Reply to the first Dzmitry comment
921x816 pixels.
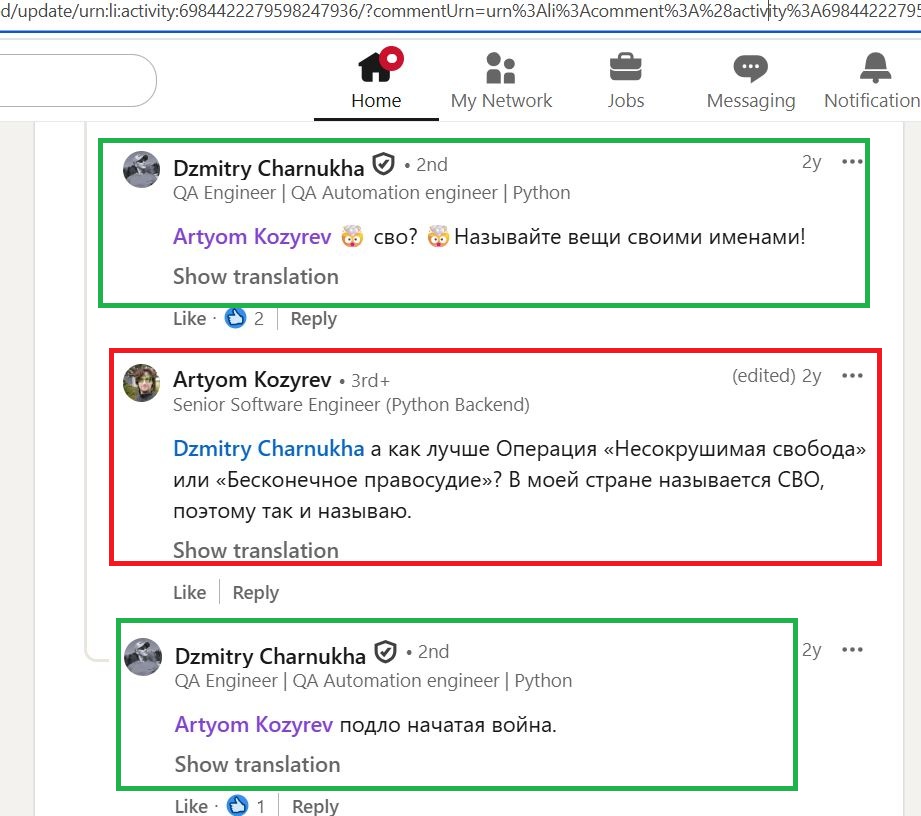tap(313, 319)
